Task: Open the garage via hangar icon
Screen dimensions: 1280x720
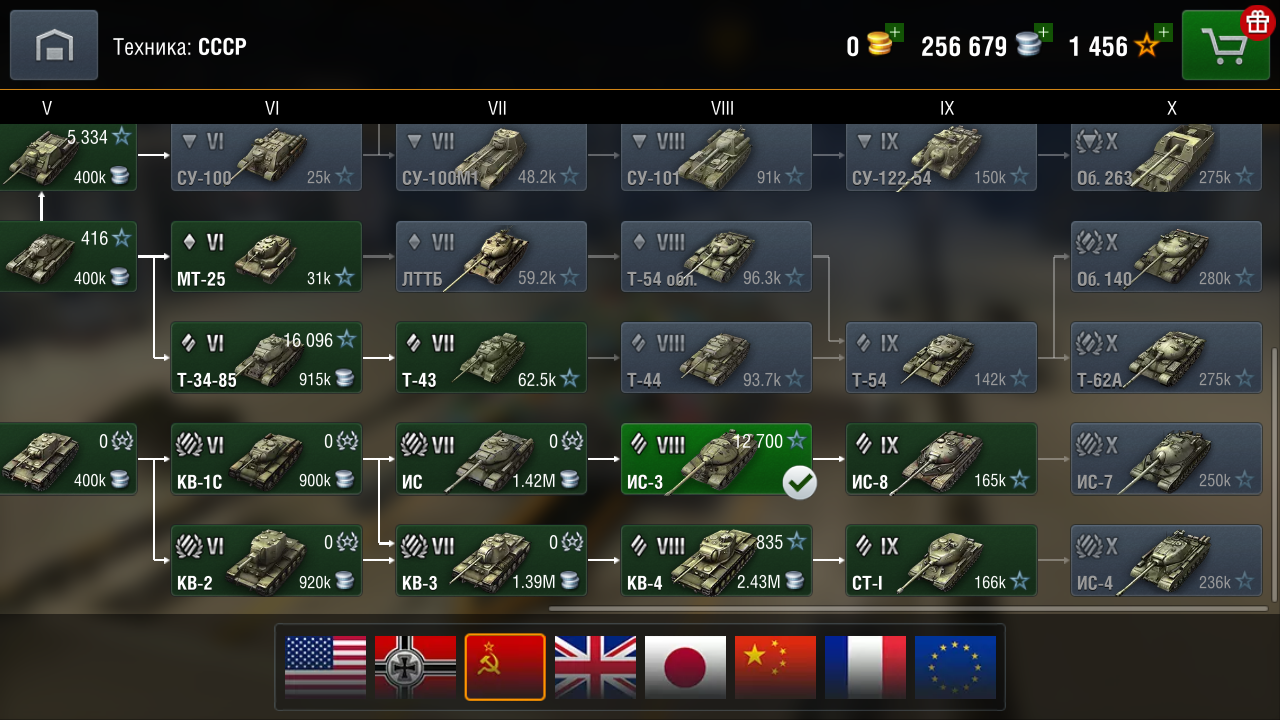Action: [54, 45]
